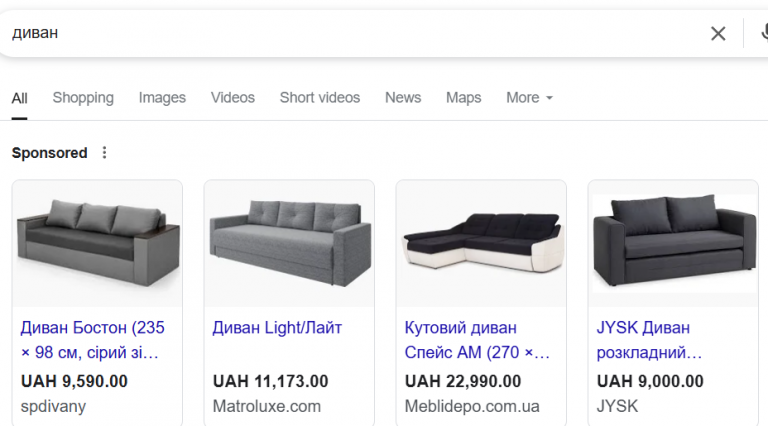The width and height of the screenshot is (768, 426).
Task: Open the Maps tab
Action: tap(463, 97)
